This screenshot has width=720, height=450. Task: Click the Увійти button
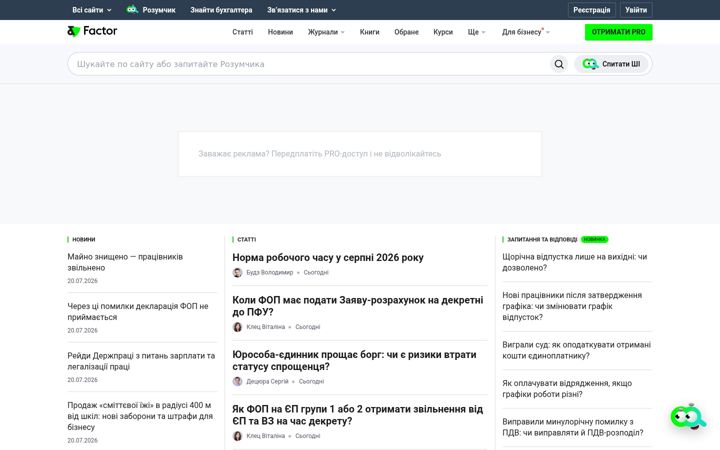tap(636, 10)
